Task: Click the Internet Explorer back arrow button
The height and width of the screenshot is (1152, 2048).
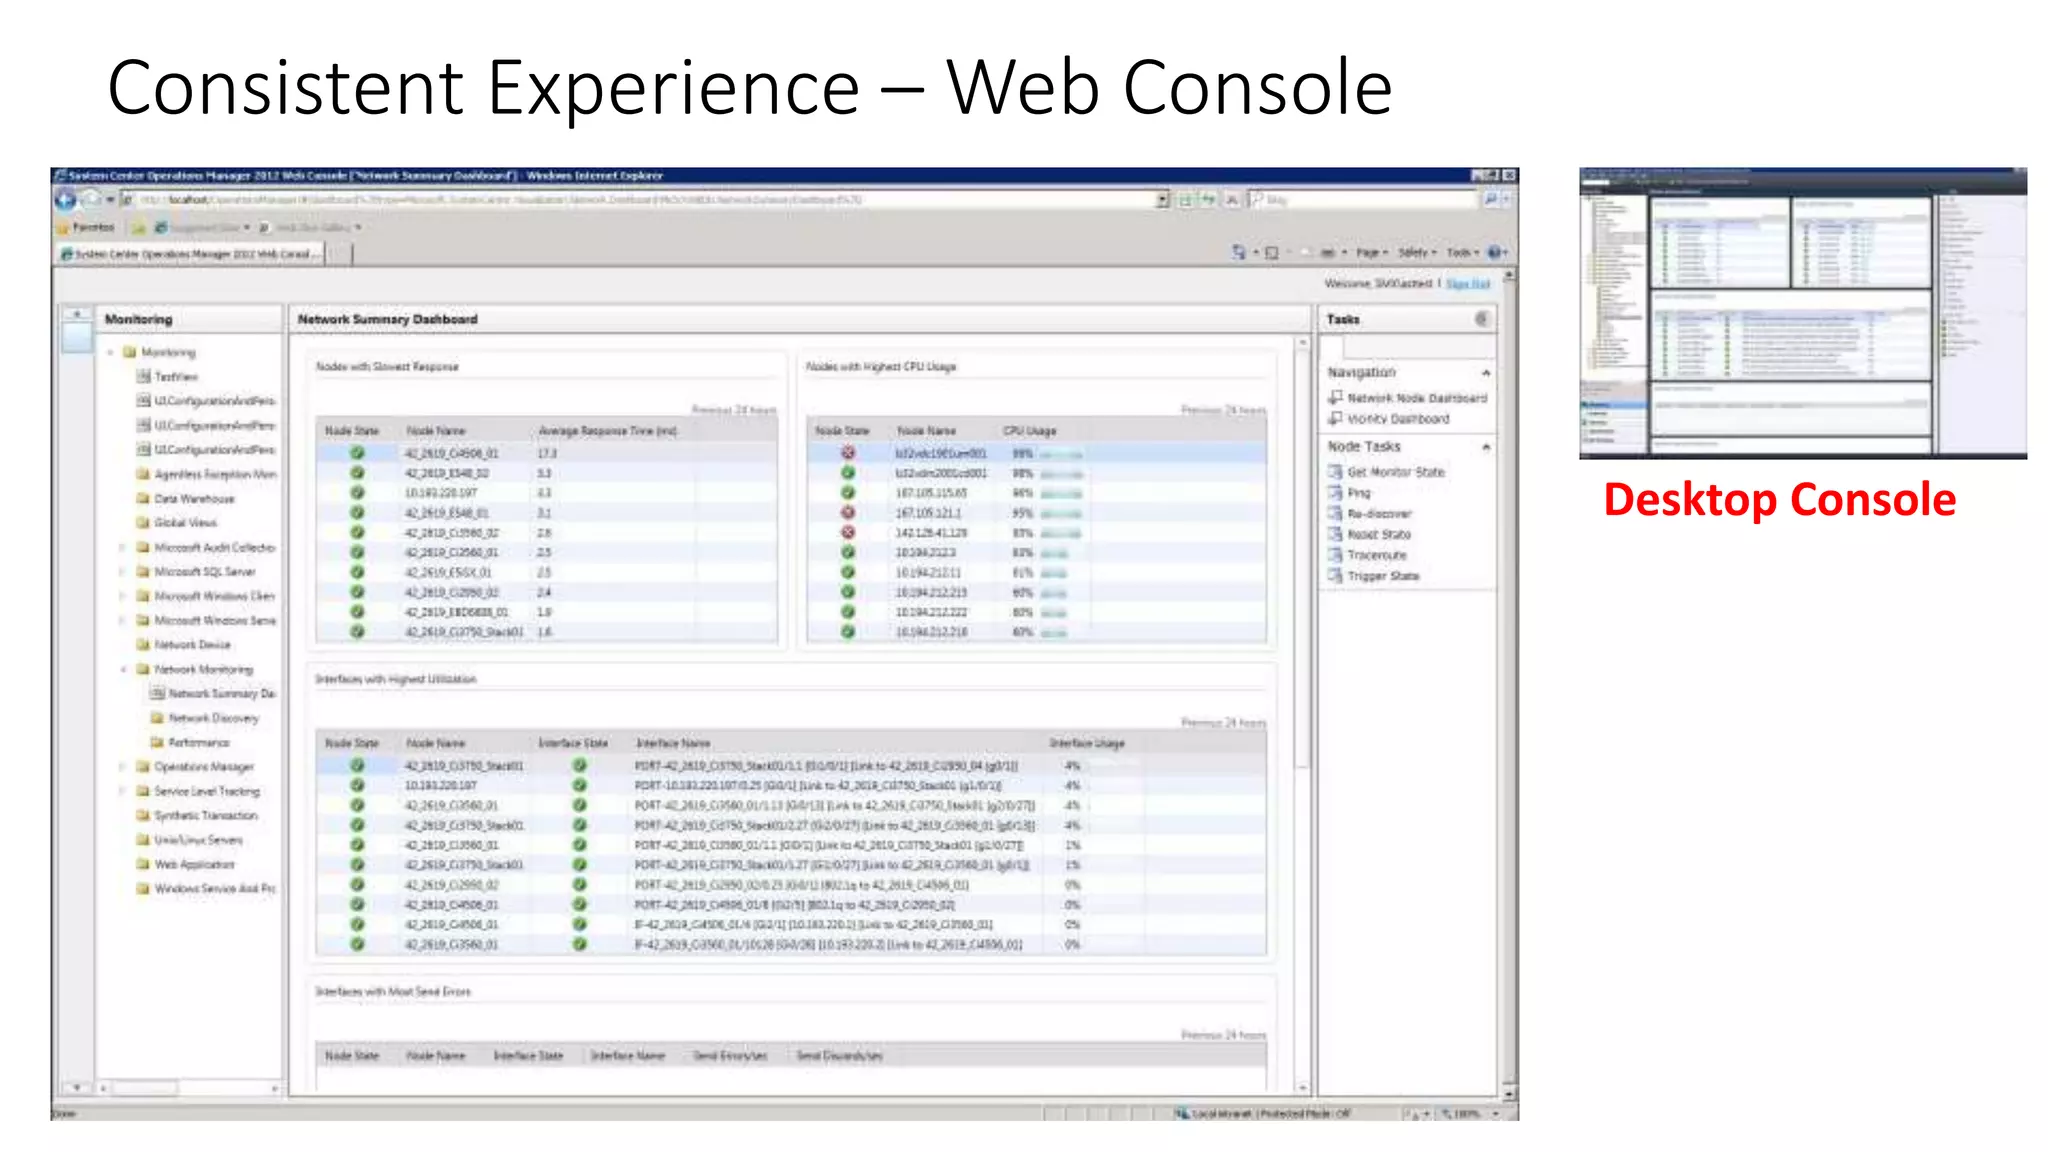Action: pyautogui.click(x=66, y=199)
